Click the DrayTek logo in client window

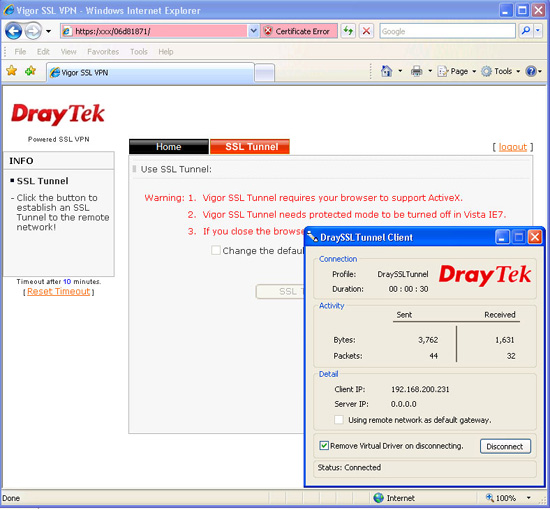coord(485,275)
